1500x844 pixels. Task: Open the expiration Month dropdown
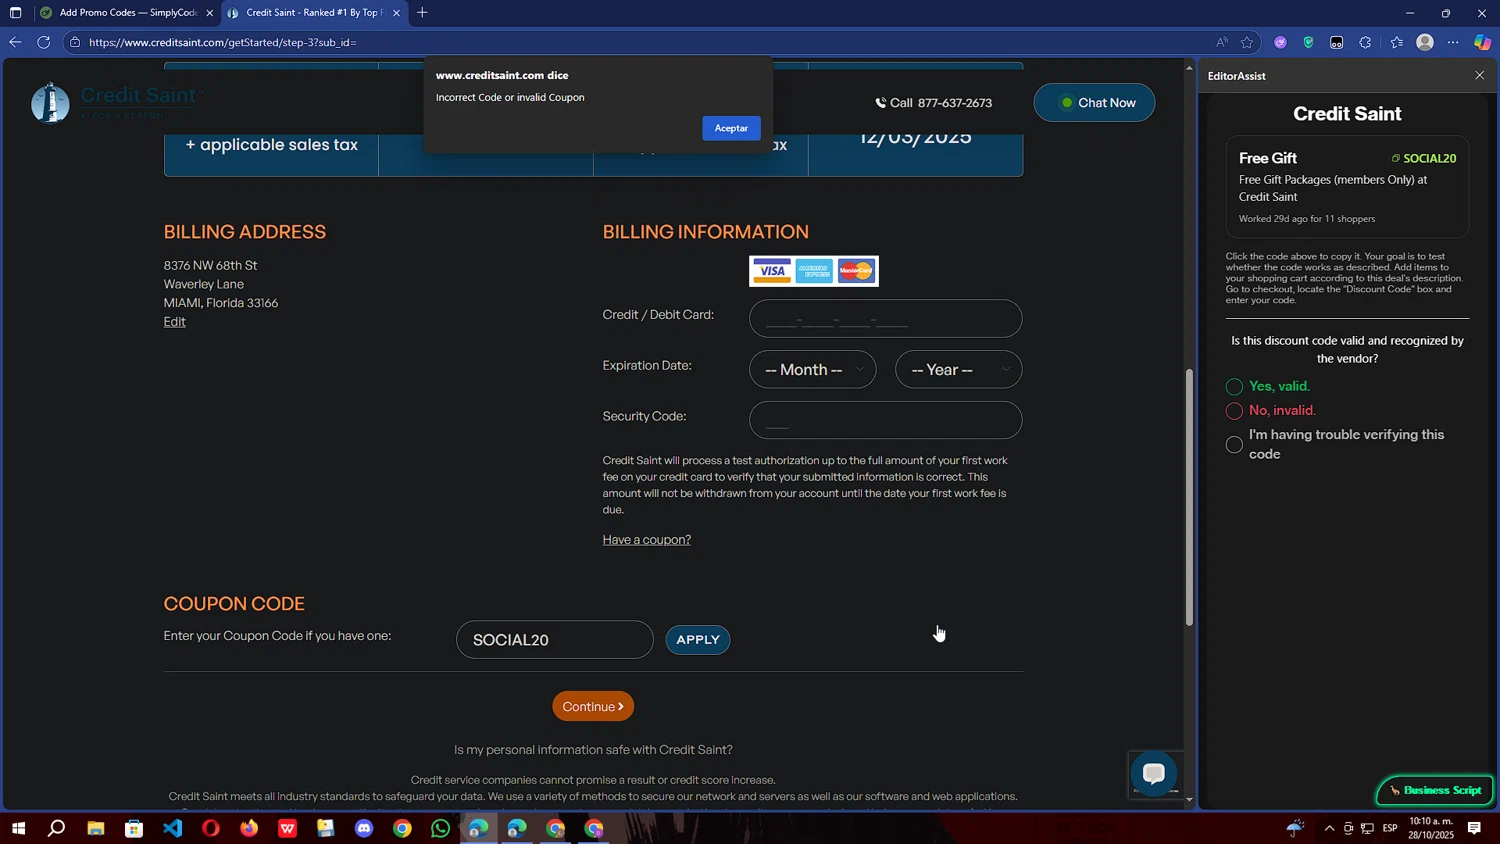click(813, 370)
